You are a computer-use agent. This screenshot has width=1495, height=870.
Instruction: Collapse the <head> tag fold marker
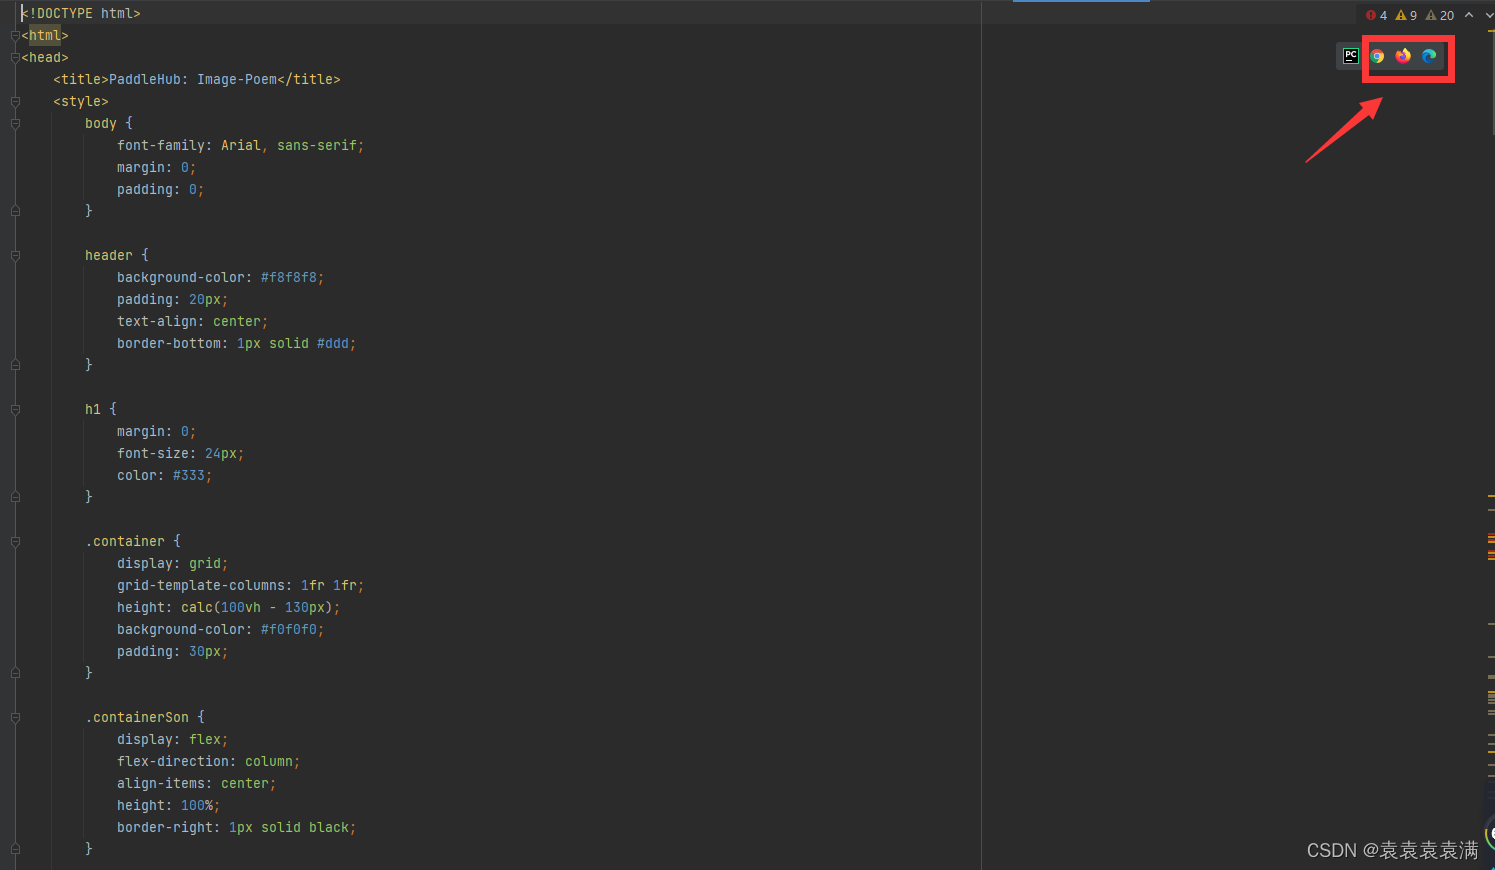(15, 58)
